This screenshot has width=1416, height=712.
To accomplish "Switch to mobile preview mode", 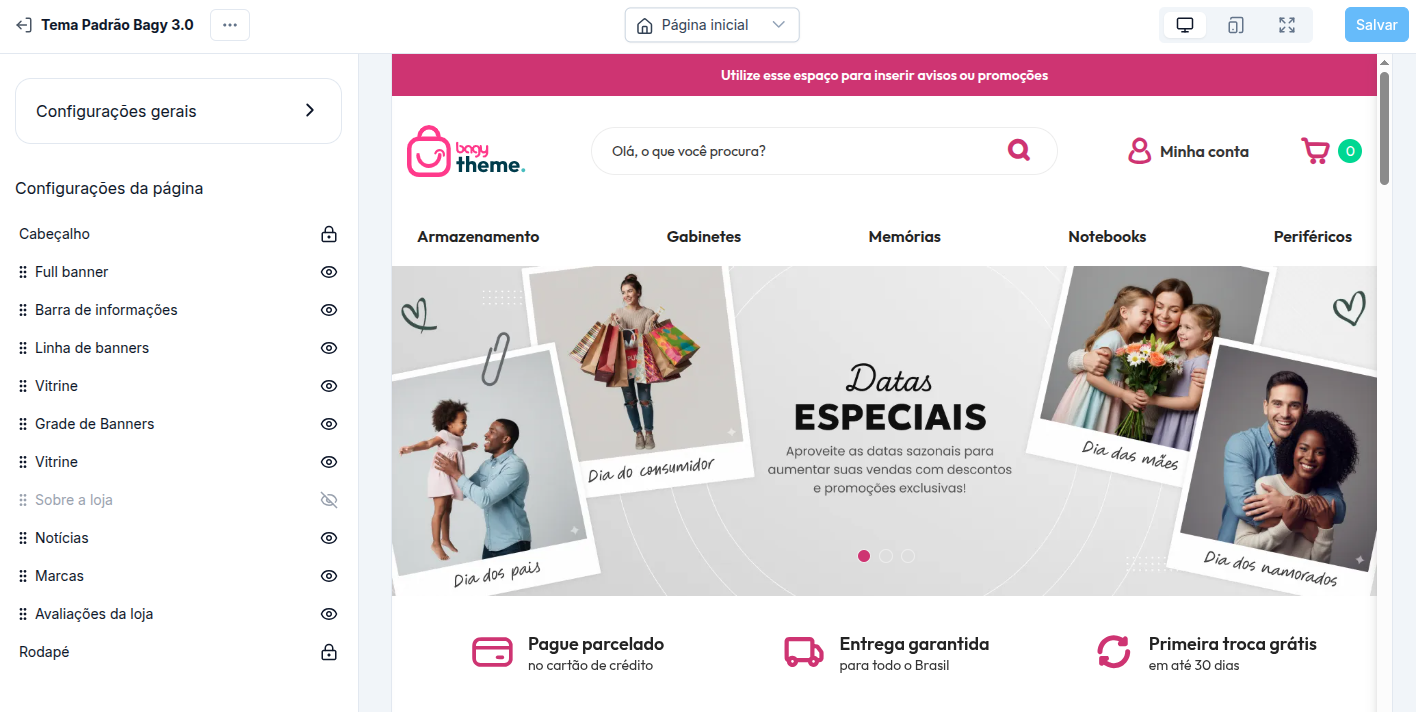I will (1236, 25).
